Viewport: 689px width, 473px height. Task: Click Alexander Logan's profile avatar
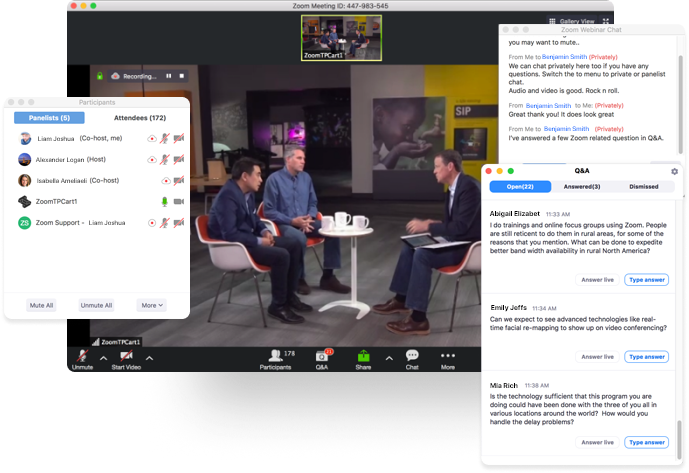click(x=25, y=160)
